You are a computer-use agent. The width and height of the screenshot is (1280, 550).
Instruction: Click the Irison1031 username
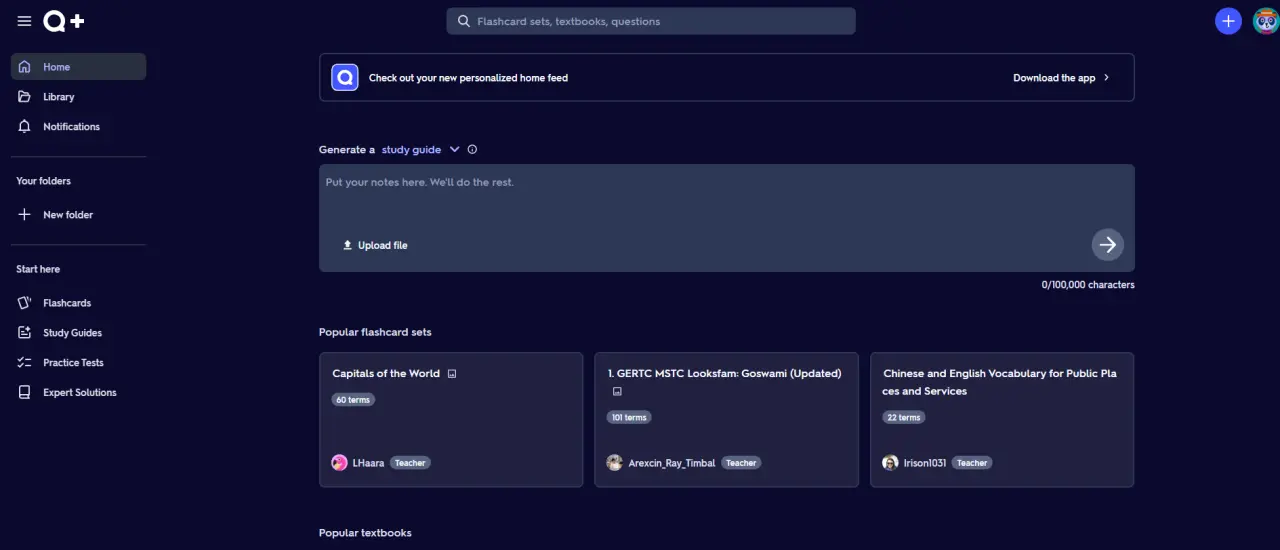925,463
